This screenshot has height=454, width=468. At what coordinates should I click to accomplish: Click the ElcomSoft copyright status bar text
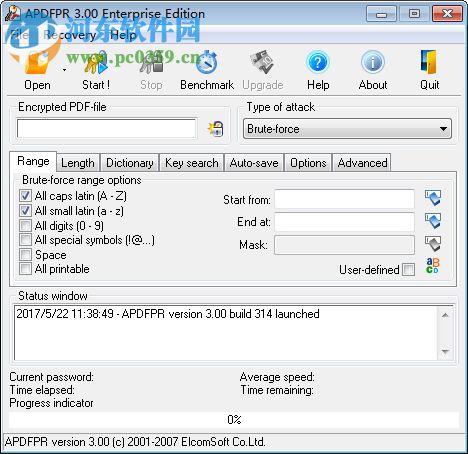[x=135, y=442]
